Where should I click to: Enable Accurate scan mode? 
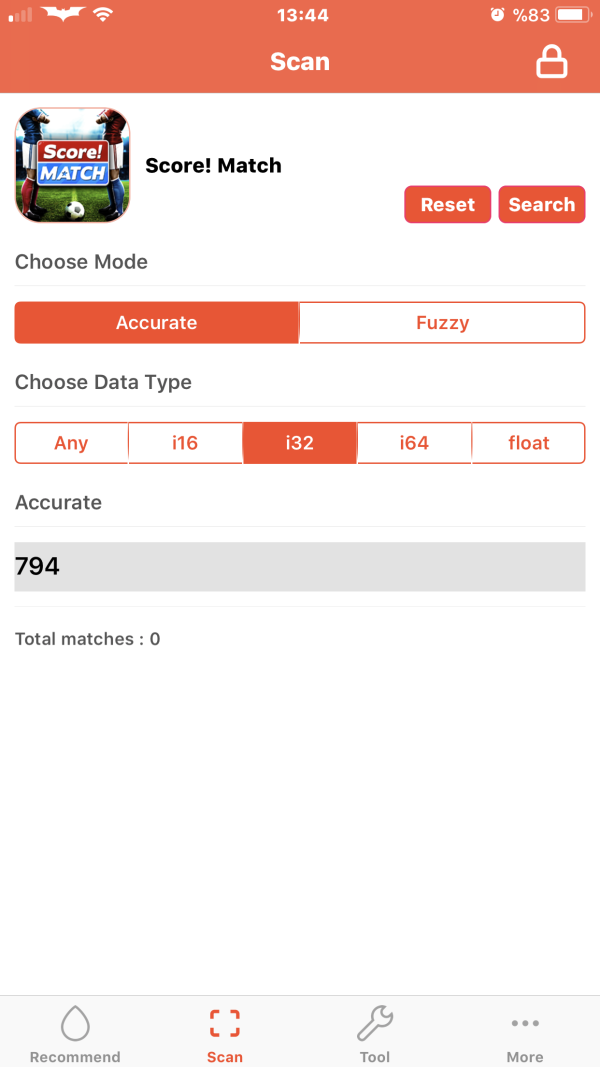click(x=156, y=322)
